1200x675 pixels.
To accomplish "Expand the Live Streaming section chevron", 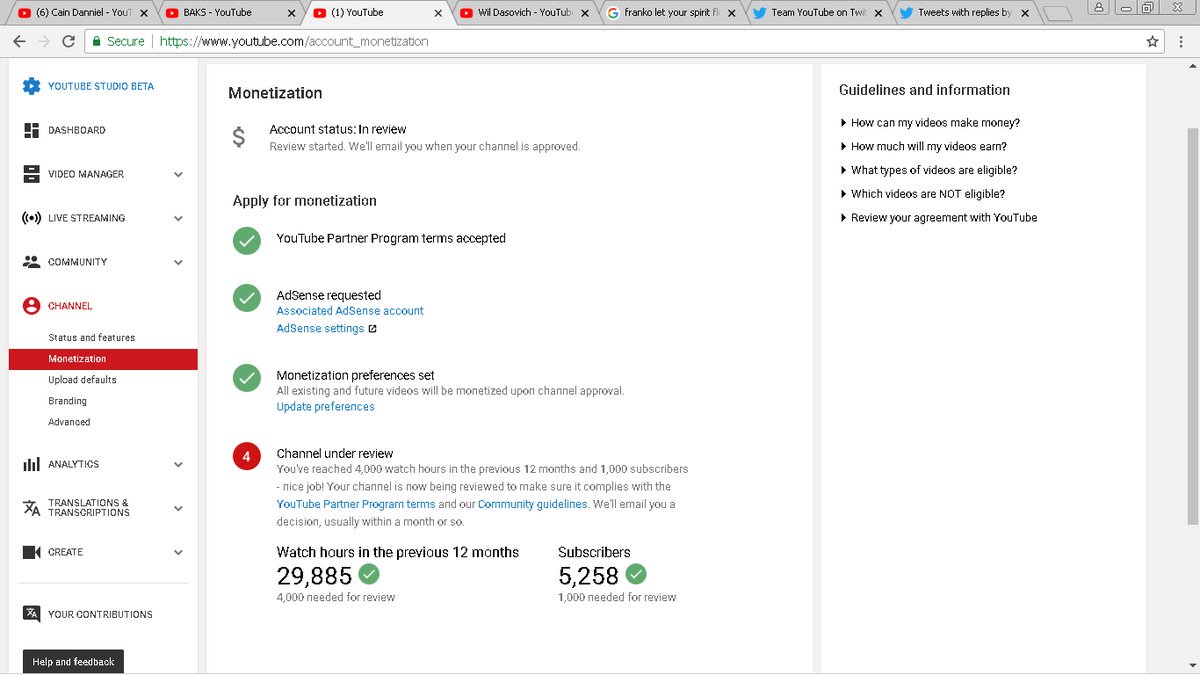I will click(x=178, y=218).
